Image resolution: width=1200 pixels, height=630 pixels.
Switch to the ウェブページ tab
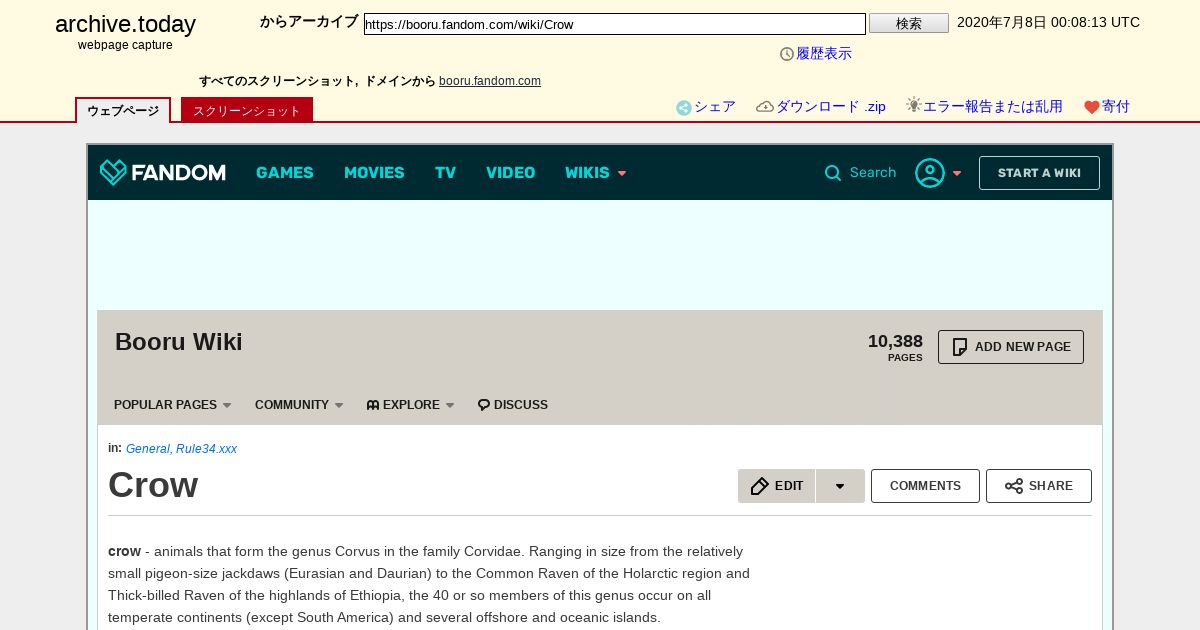pos(123,110)
